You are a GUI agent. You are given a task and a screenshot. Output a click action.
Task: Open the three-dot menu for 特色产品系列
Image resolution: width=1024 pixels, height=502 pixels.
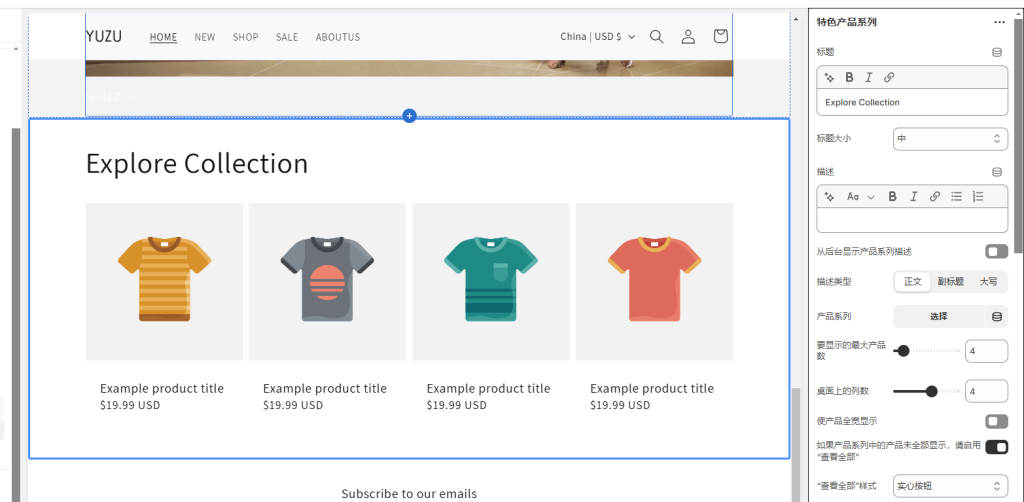pyautogui.click(x=999, y=22)
